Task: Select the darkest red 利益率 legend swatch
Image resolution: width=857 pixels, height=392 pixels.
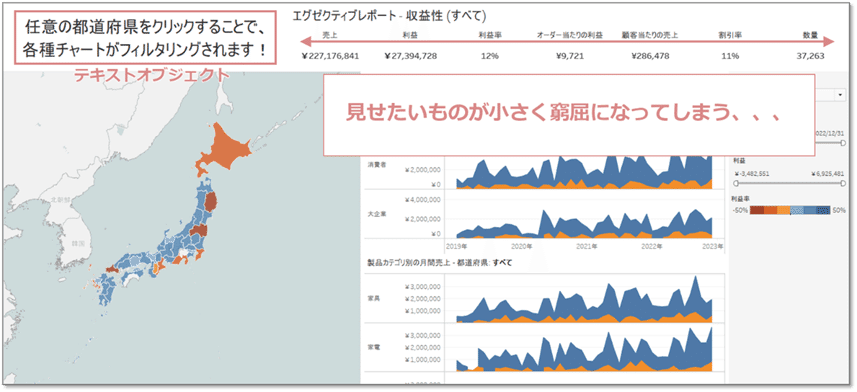Action: coord(756,210)
